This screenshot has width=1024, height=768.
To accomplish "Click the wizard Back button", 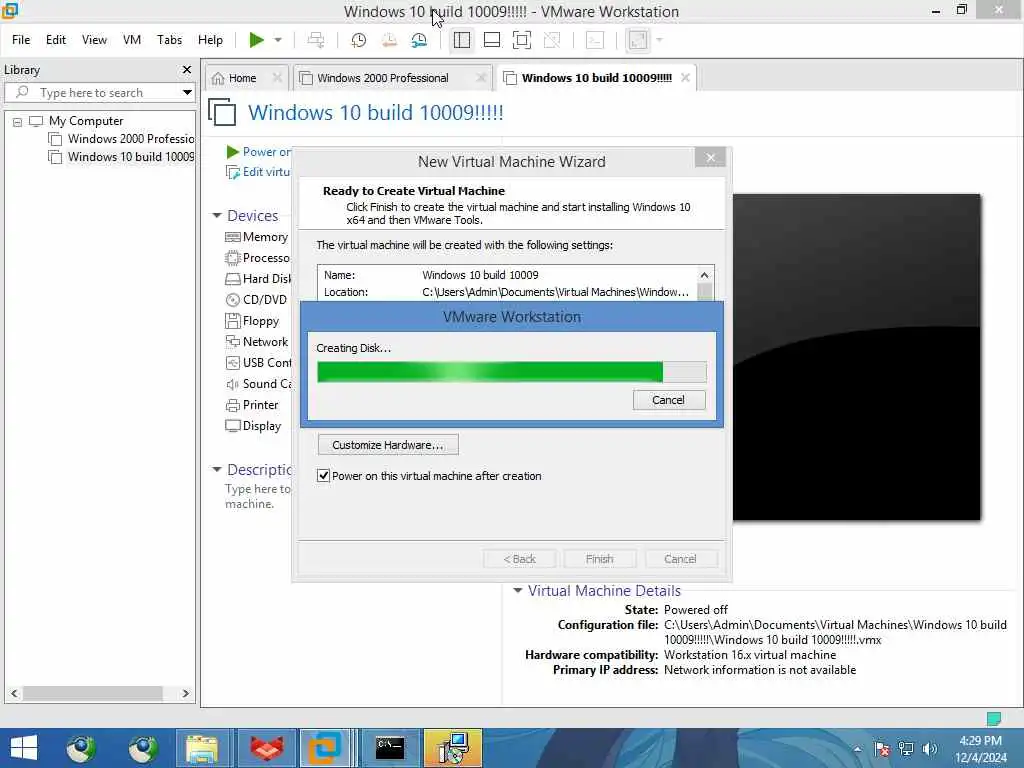I will coord(519,559).
